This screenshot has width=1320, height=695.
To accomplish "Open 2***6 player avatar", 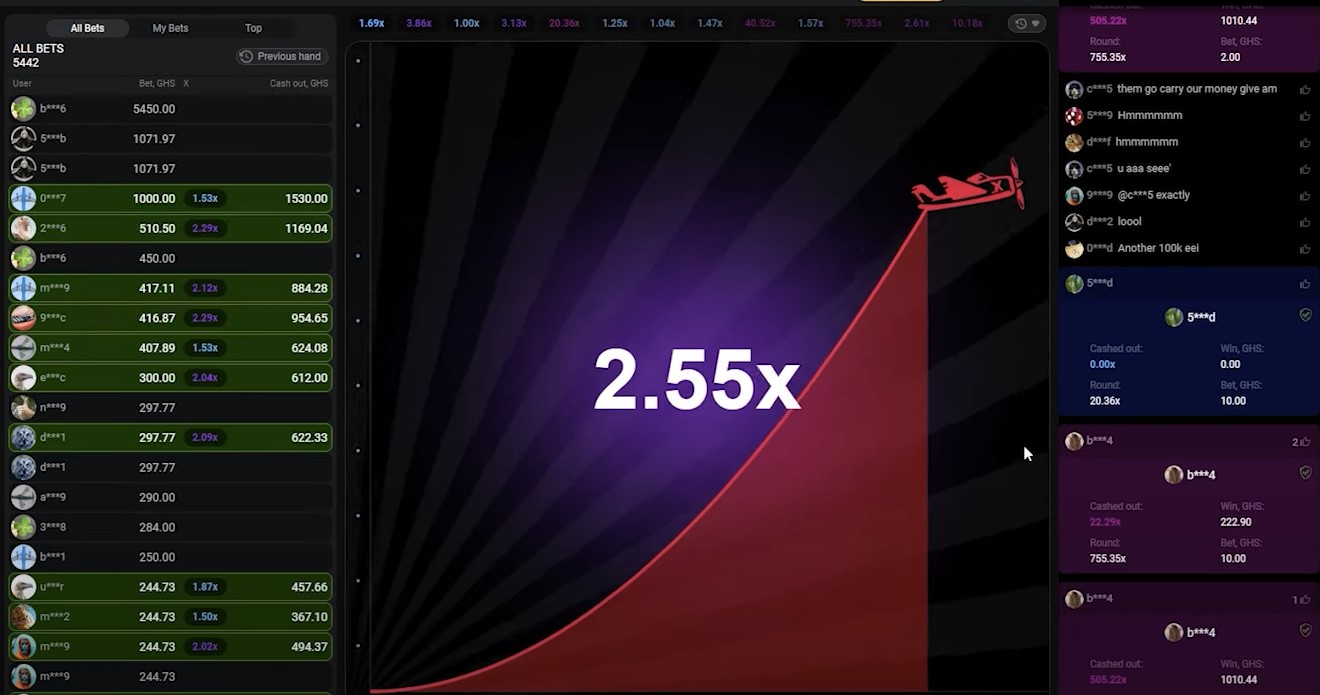I will 23,228.
